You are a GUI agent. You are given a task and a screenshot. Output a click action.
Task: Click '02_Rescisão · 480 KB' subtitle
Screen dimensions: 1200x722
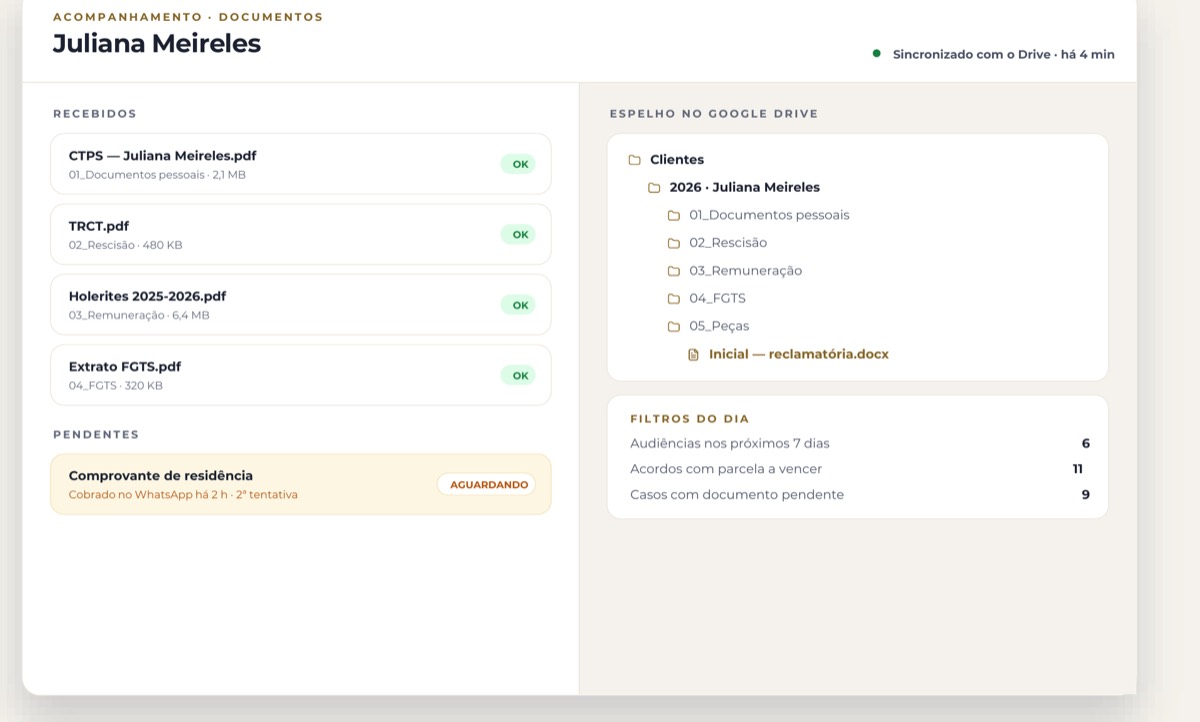tap(126, 245)
